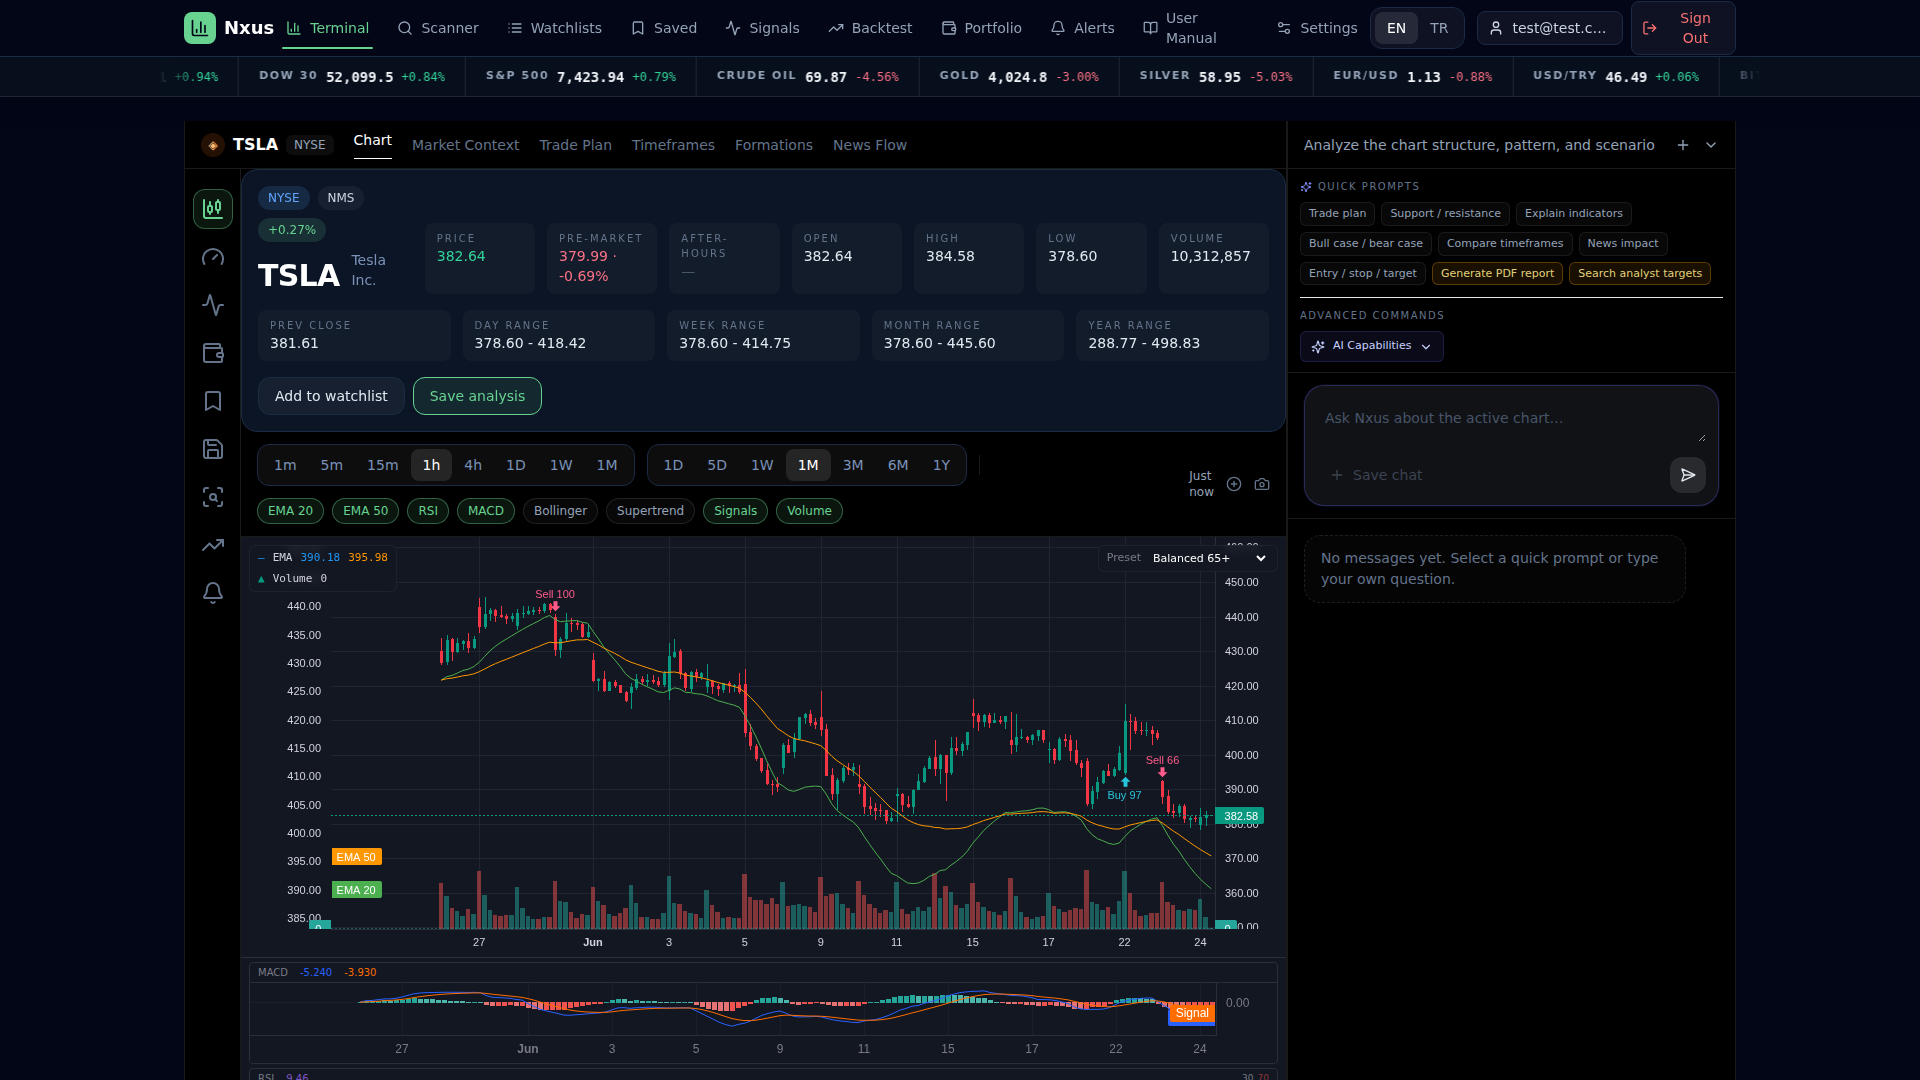Open the candlestick chart sidebar icon
The image size is (1920, 1080).
point(213,209)
